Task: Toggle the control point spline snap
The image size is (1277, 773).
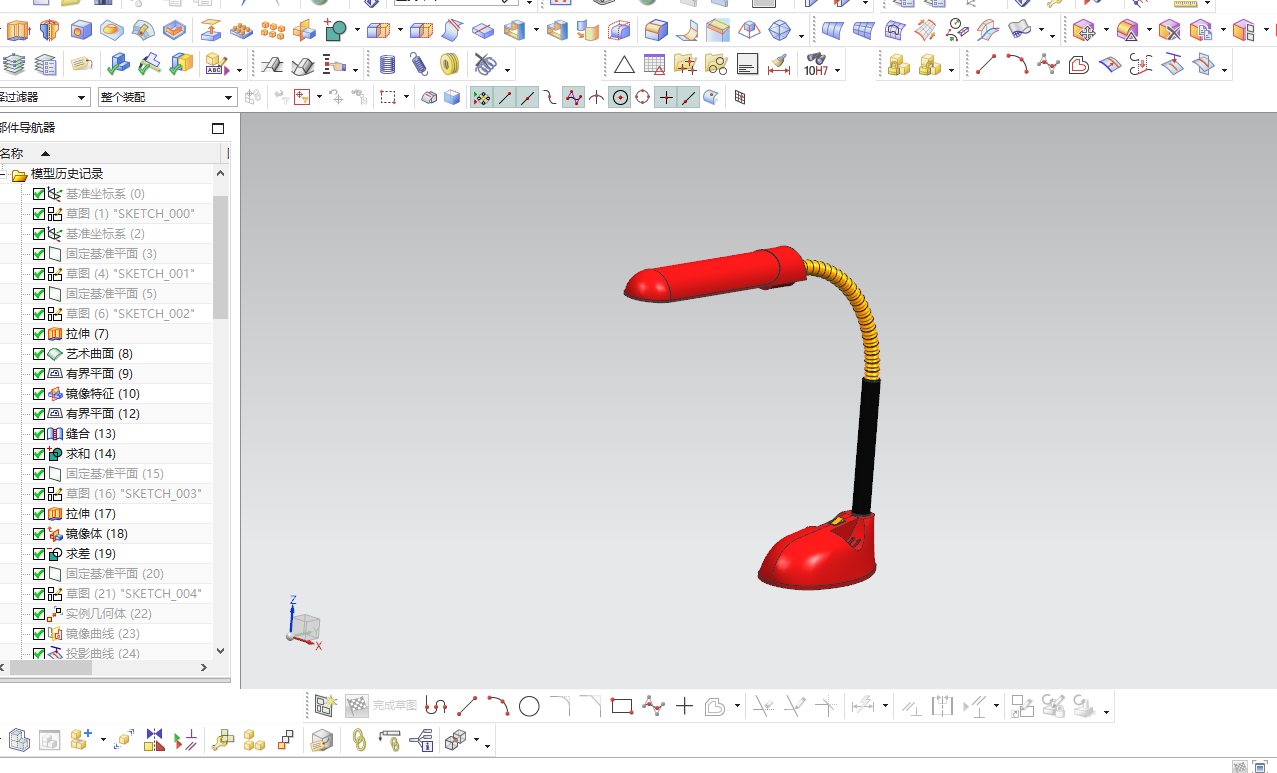Action: pos(573,97)
